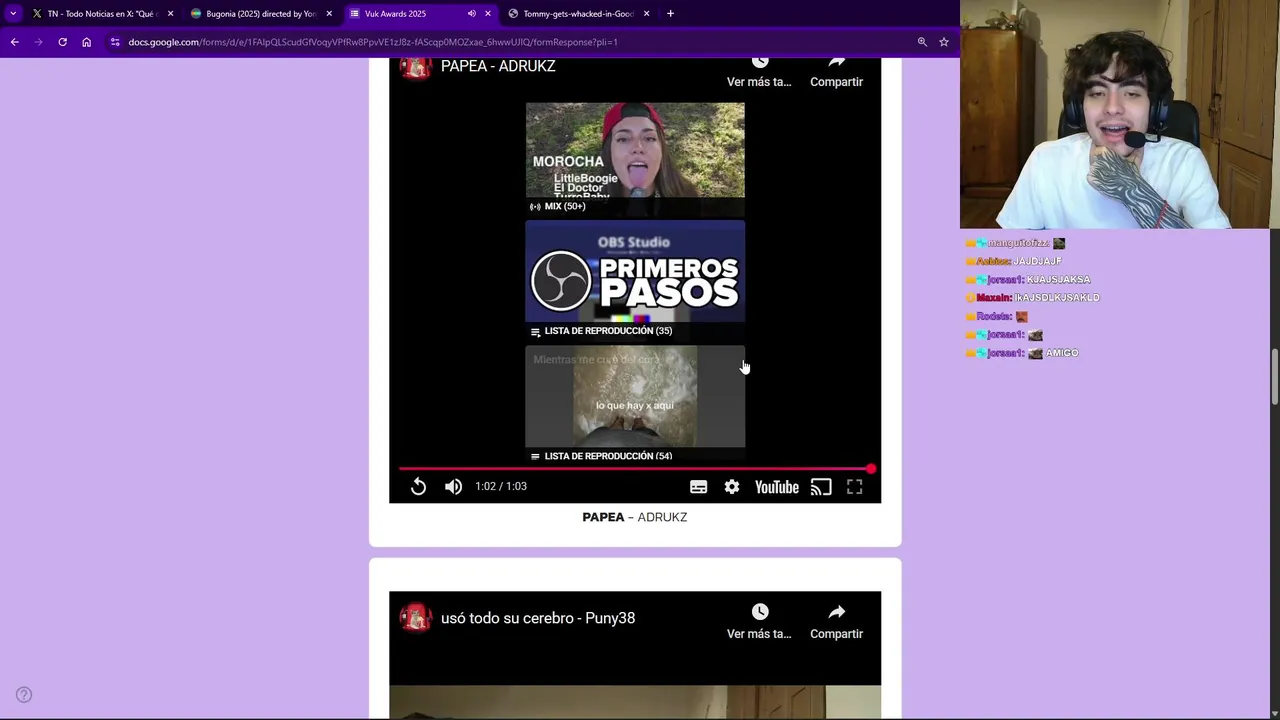Open the 'PAPEA - ADRUKZ' video title
This screenshot has width=1280, height=720.
coord(498,66)
